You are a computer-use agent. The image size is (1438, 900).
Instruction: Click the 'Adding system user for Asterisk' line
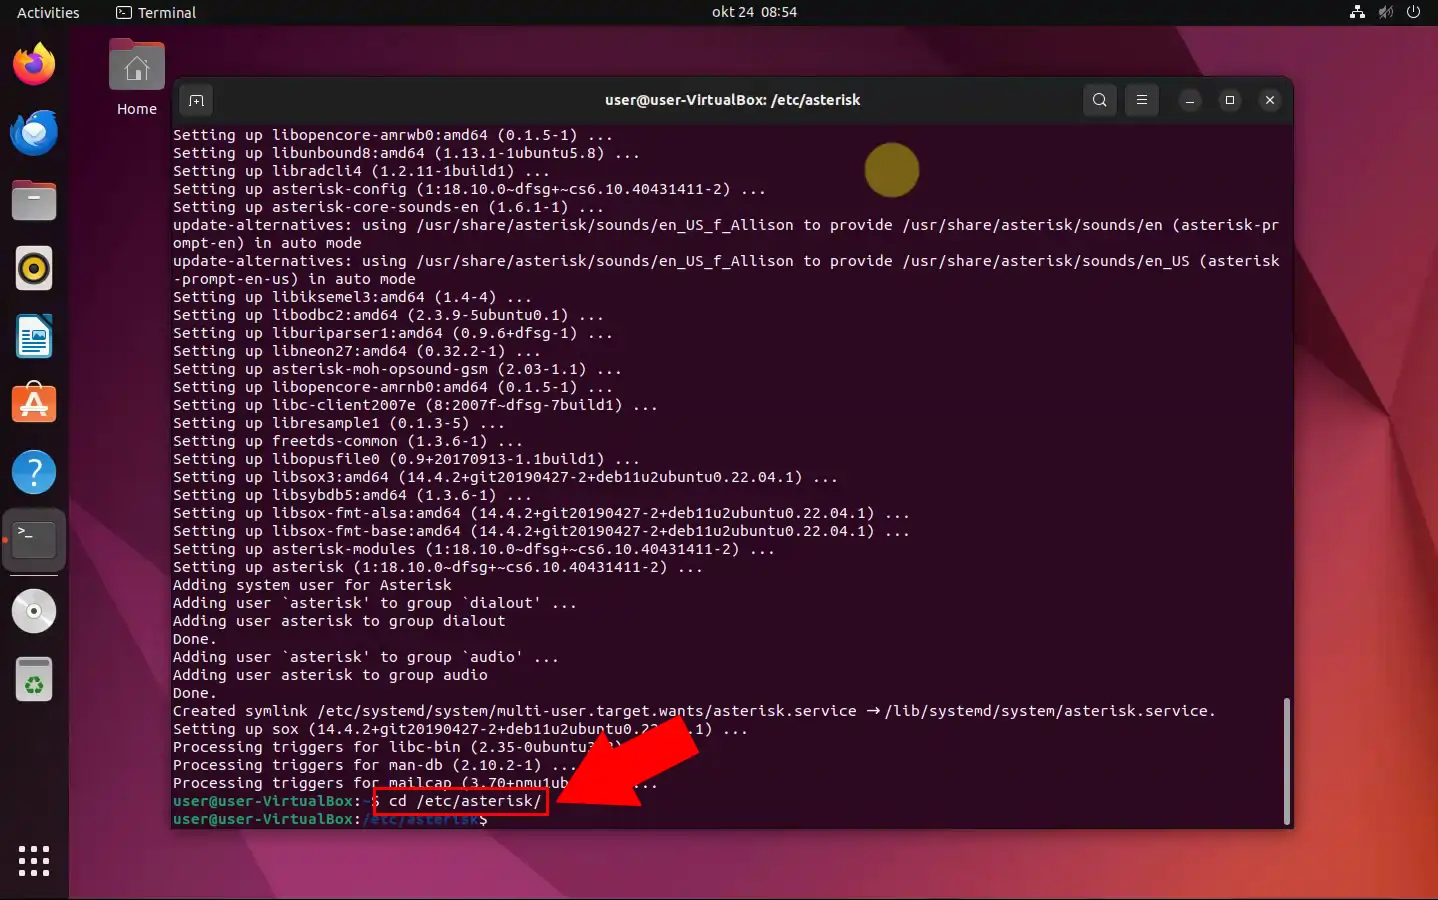click(312, 585)
